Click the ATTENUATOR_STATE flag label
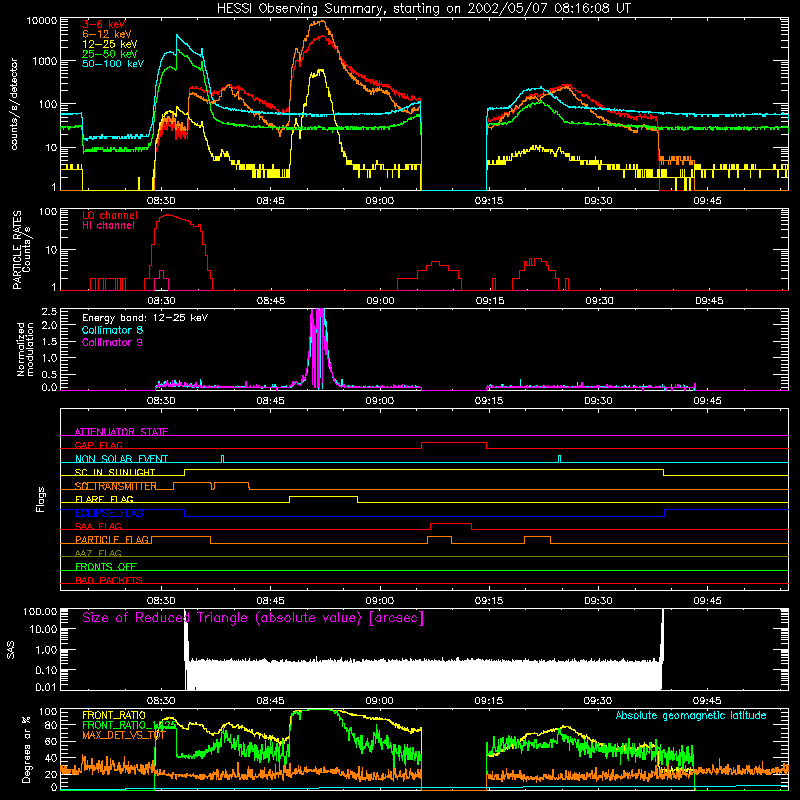Screen dimensions: 800x800 121,432
